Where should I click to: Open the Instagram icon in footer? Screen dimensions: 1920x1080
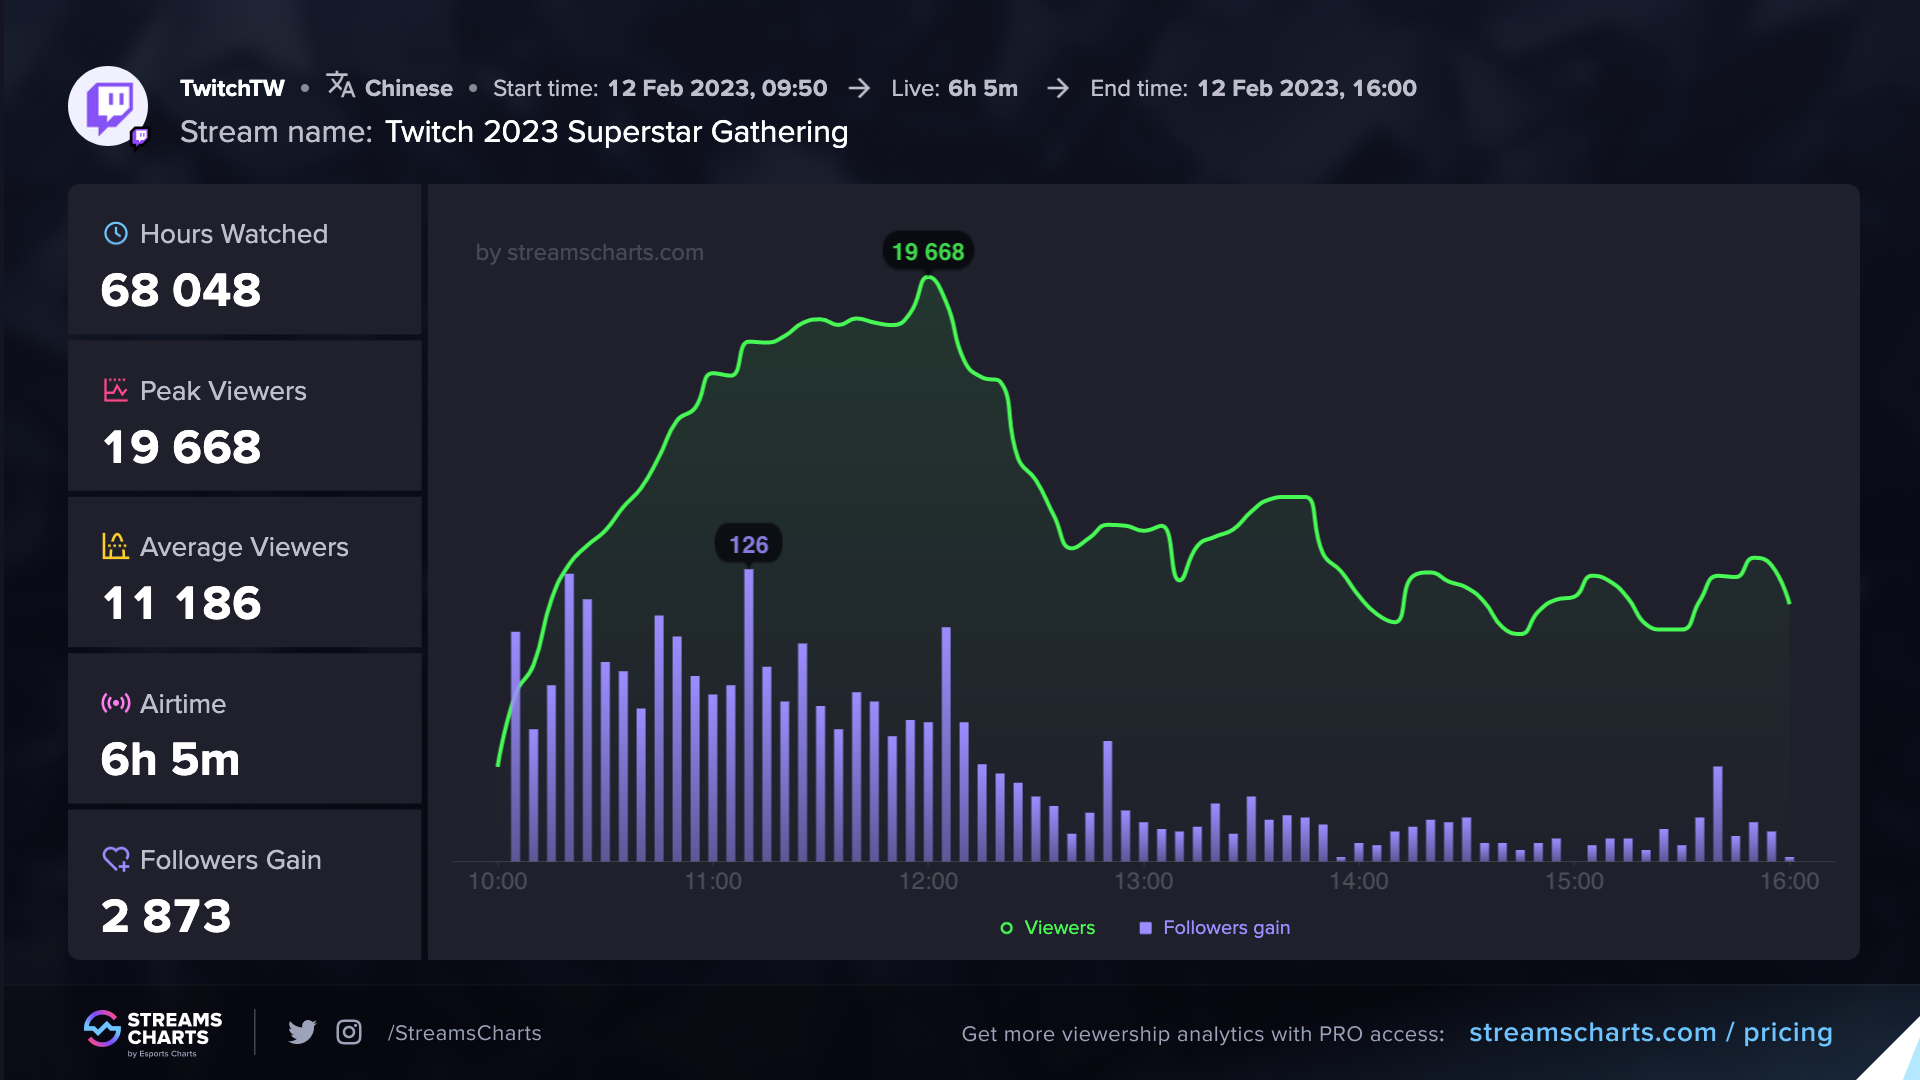(349, 1031)
